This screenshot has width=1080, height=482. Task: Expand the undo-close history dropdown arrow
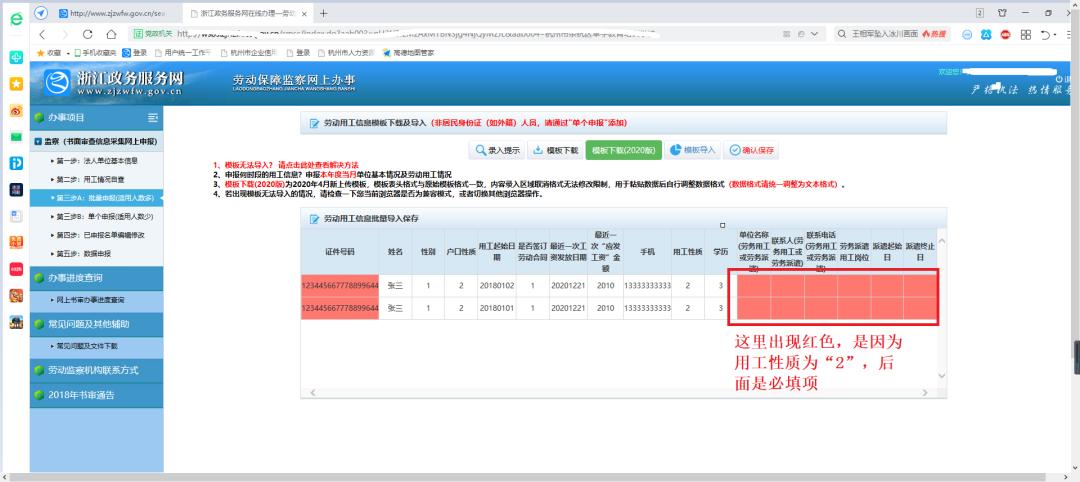[x=1055, y=34]
